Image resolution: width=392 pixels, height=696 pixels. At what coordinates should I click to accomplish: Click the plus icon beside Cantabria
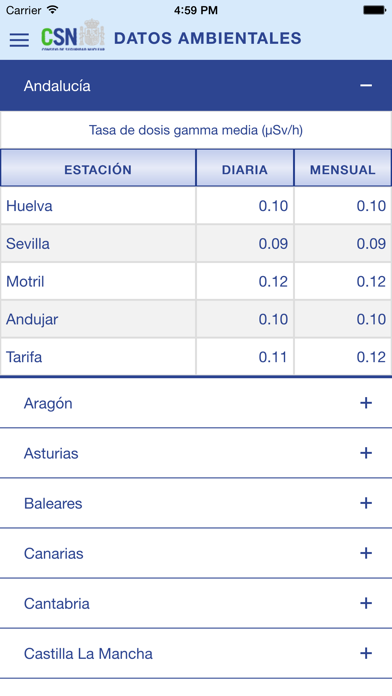366,603
